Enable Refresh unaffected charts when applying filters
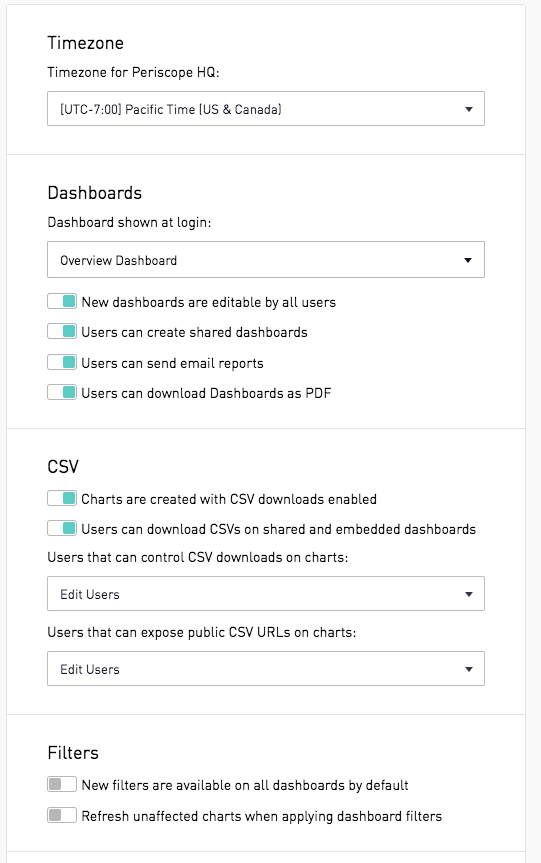This screenshot has width=541, height=863. tap(62, 816)
